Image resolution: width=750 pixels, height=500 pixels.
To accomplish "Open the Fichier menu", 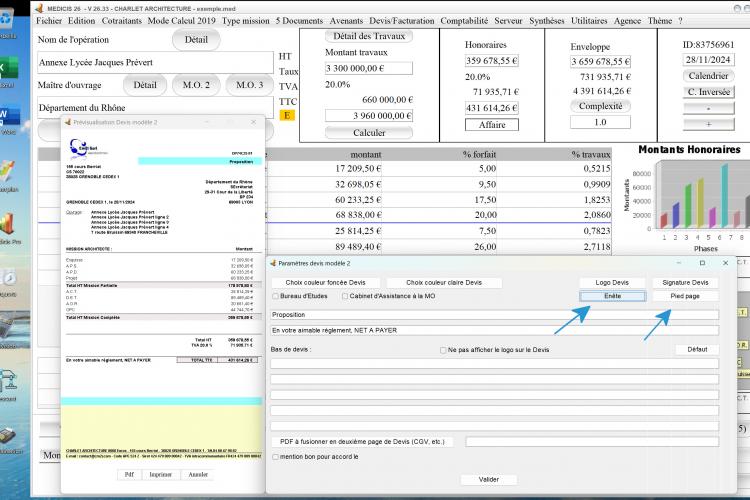I will click(49, 21).
